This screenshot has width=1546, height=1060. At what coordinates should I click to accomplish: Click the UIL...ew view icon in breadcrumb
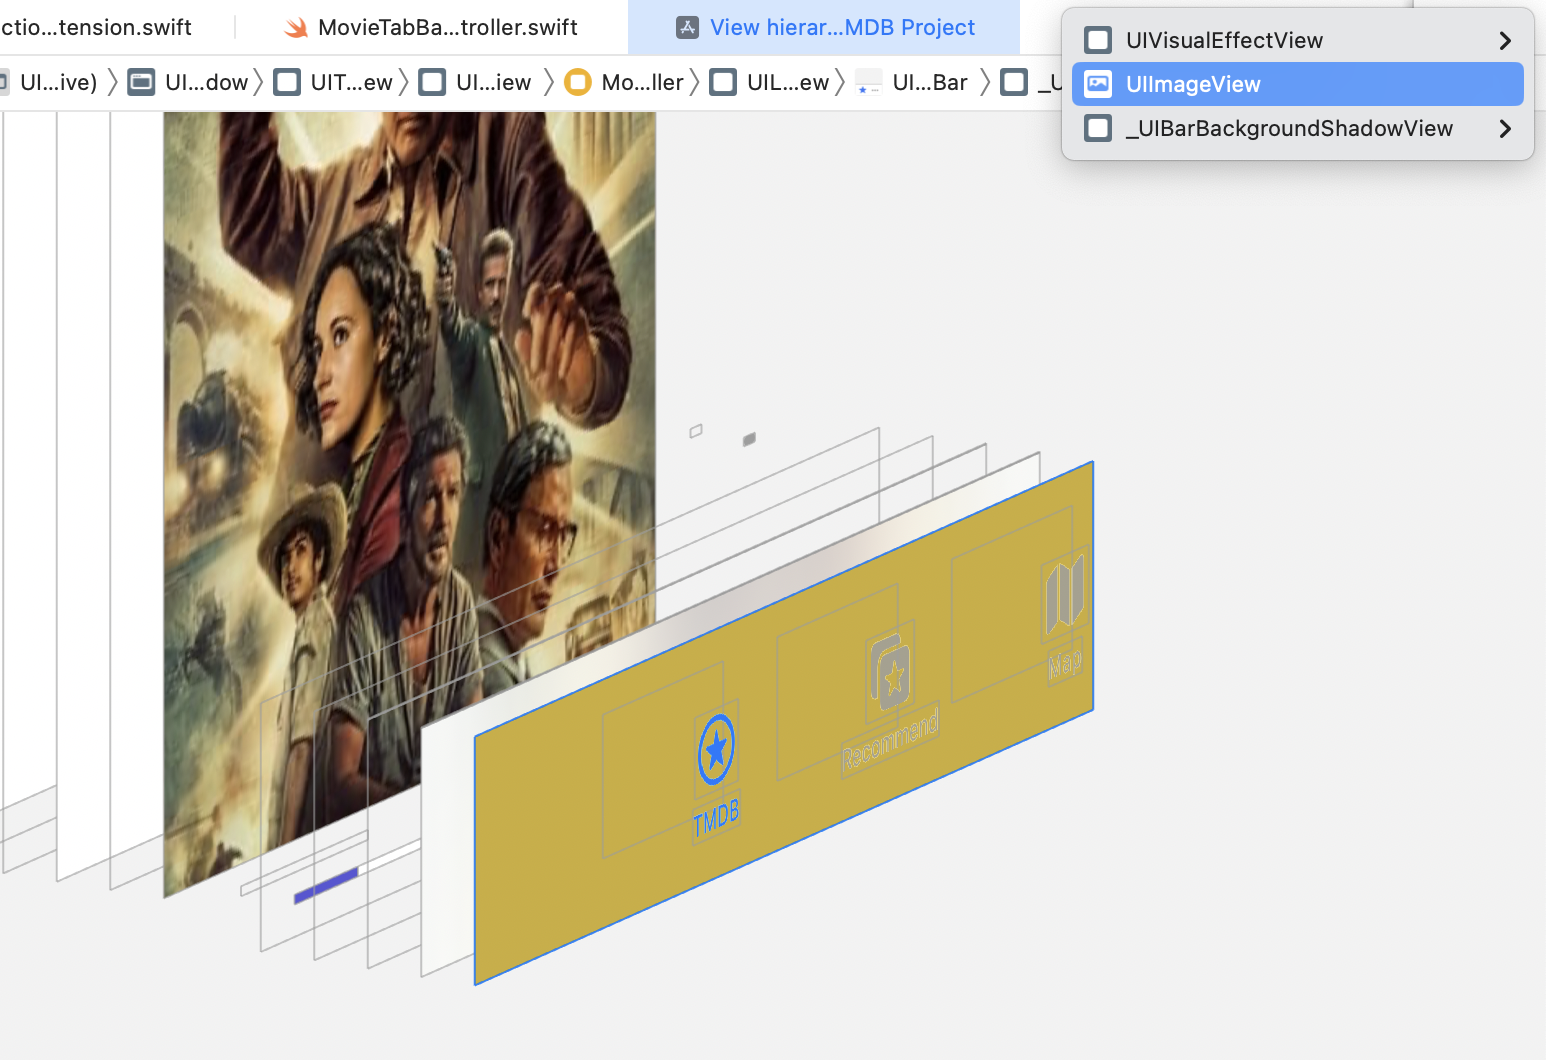pyautogui.click(x=723, y=82)
